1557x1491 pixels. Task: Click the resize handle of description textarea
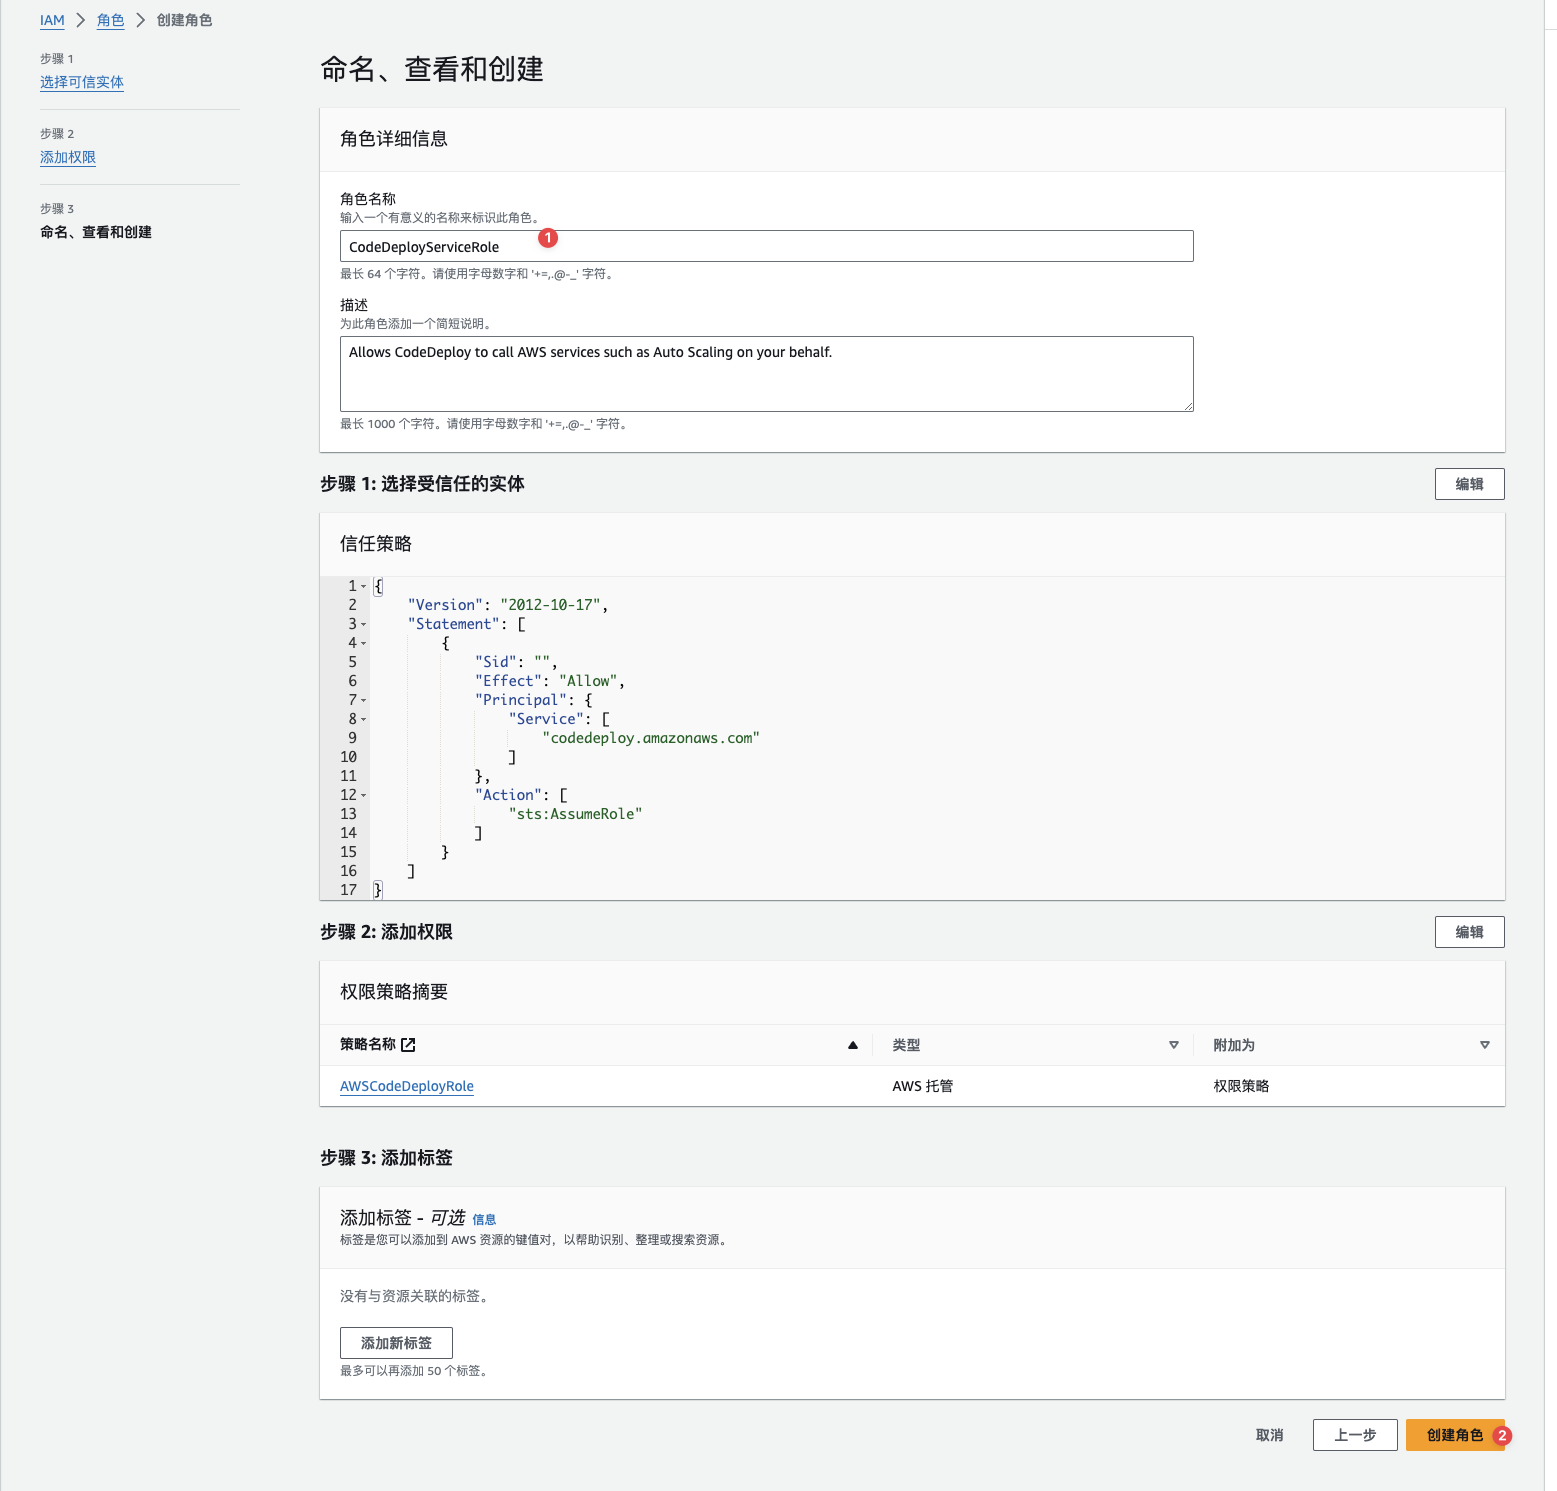coord(1188,406)
